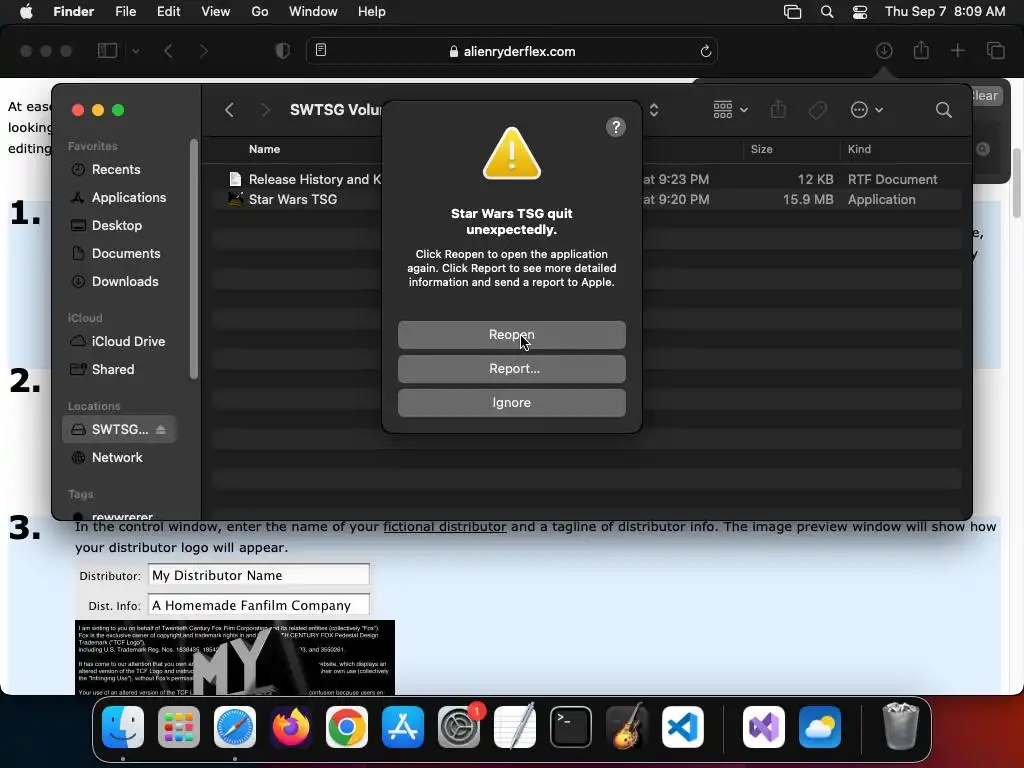Click the fictional distributor link
This screenshot has height=768, width=1024.
pos(445,526)
